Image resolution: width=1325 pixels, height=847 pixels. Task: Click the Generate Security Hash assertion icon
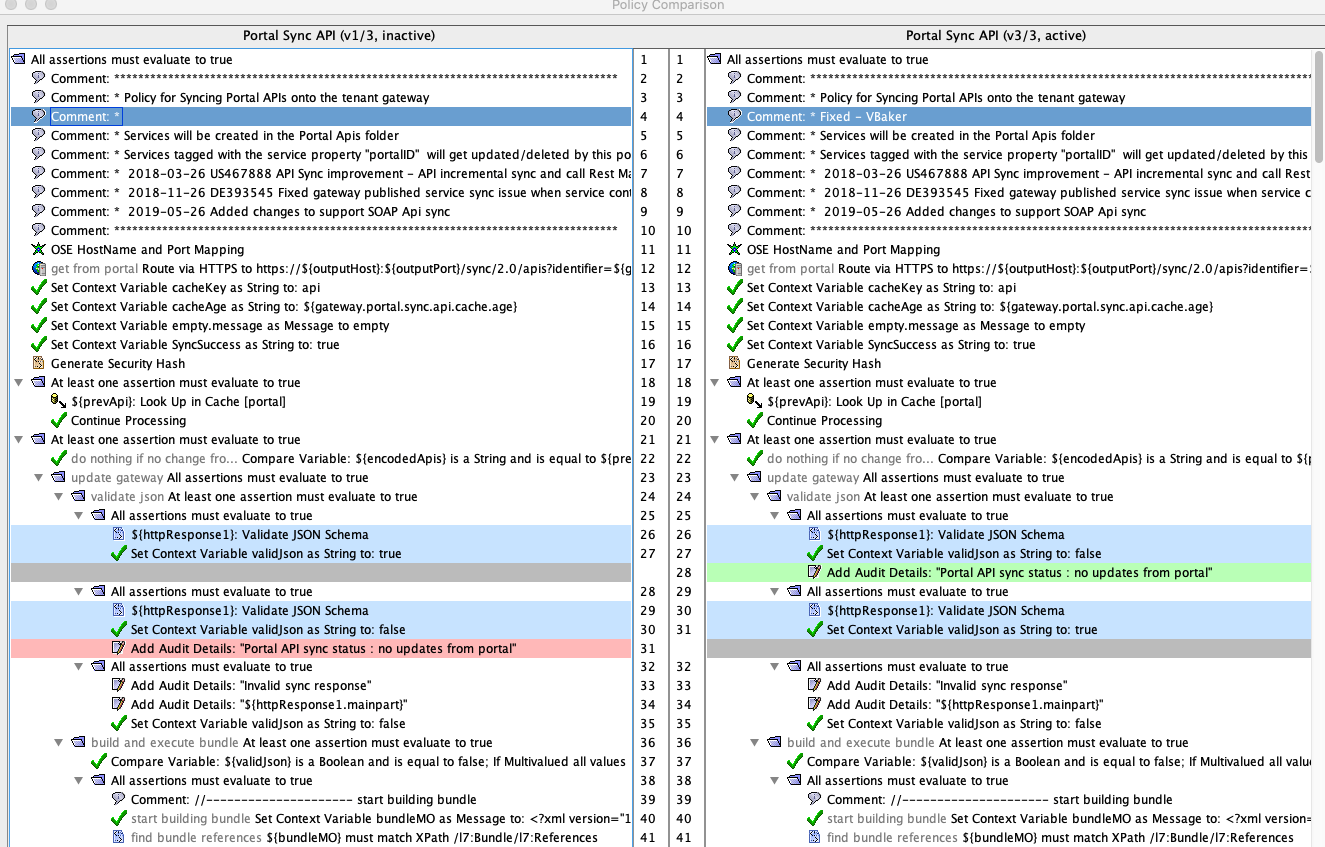click(x=38, y=363)
